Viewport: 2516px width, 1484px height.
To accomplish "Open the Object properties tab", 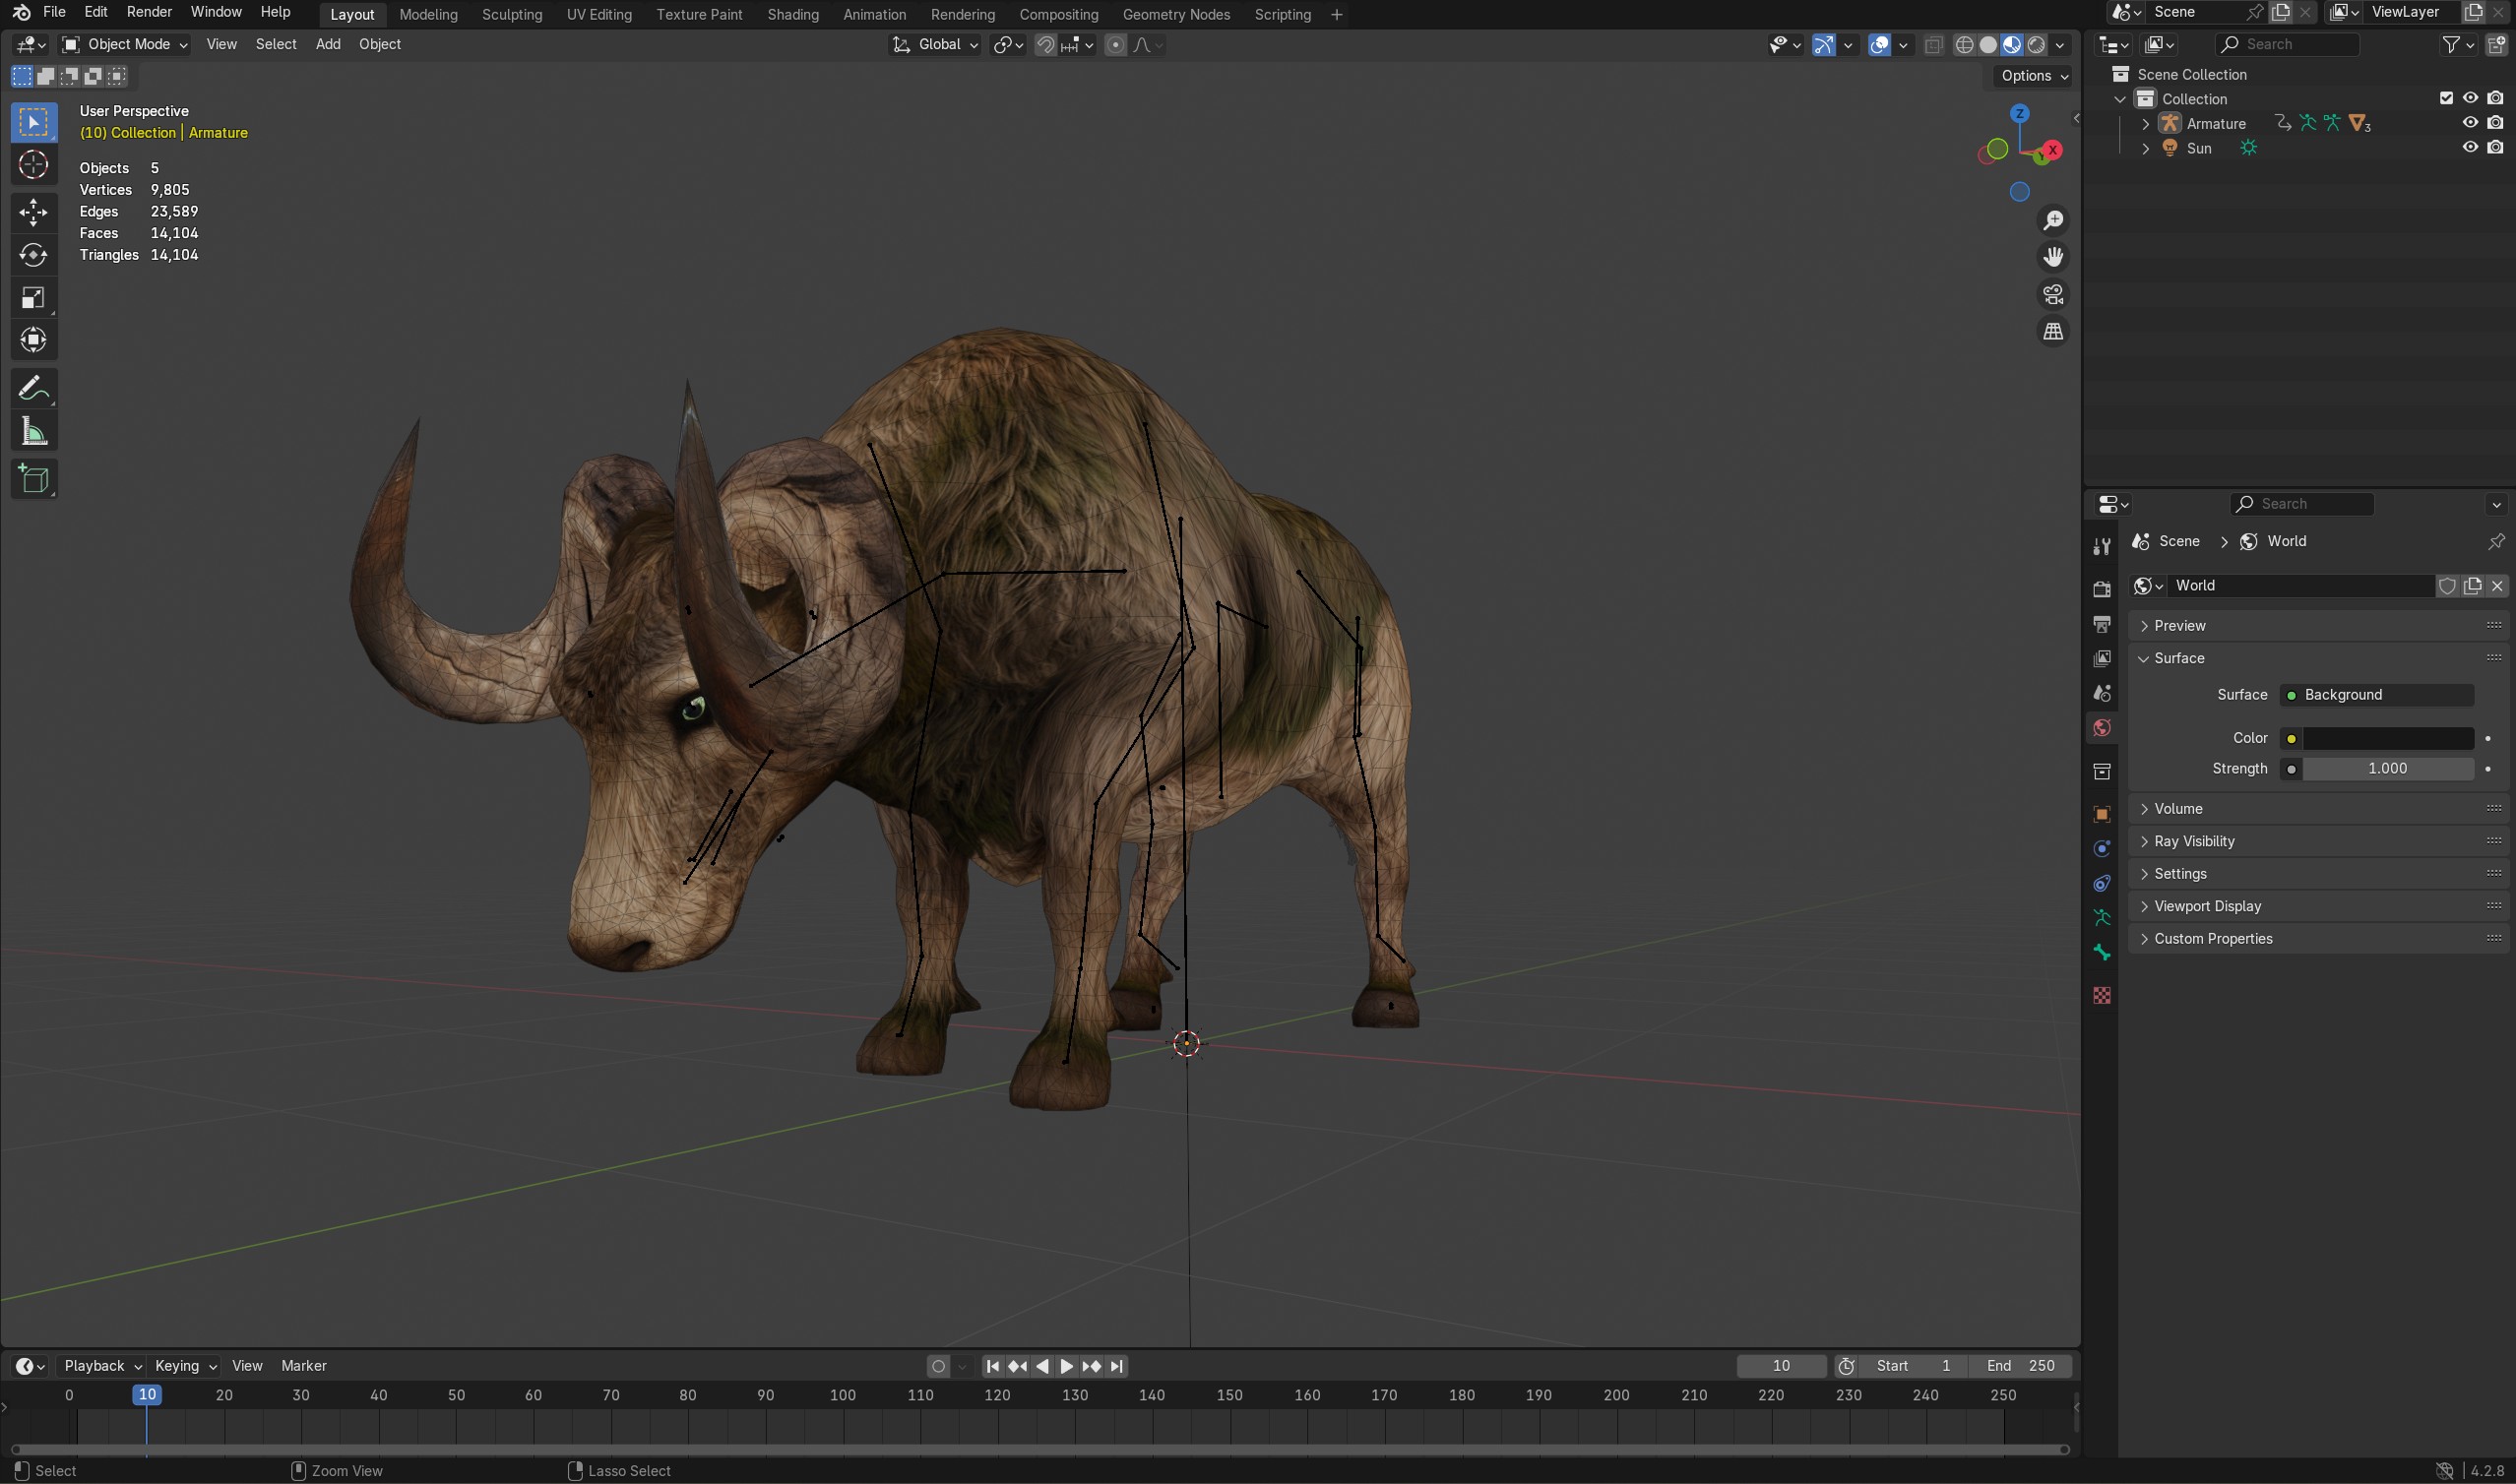I will coord(2101,814).
